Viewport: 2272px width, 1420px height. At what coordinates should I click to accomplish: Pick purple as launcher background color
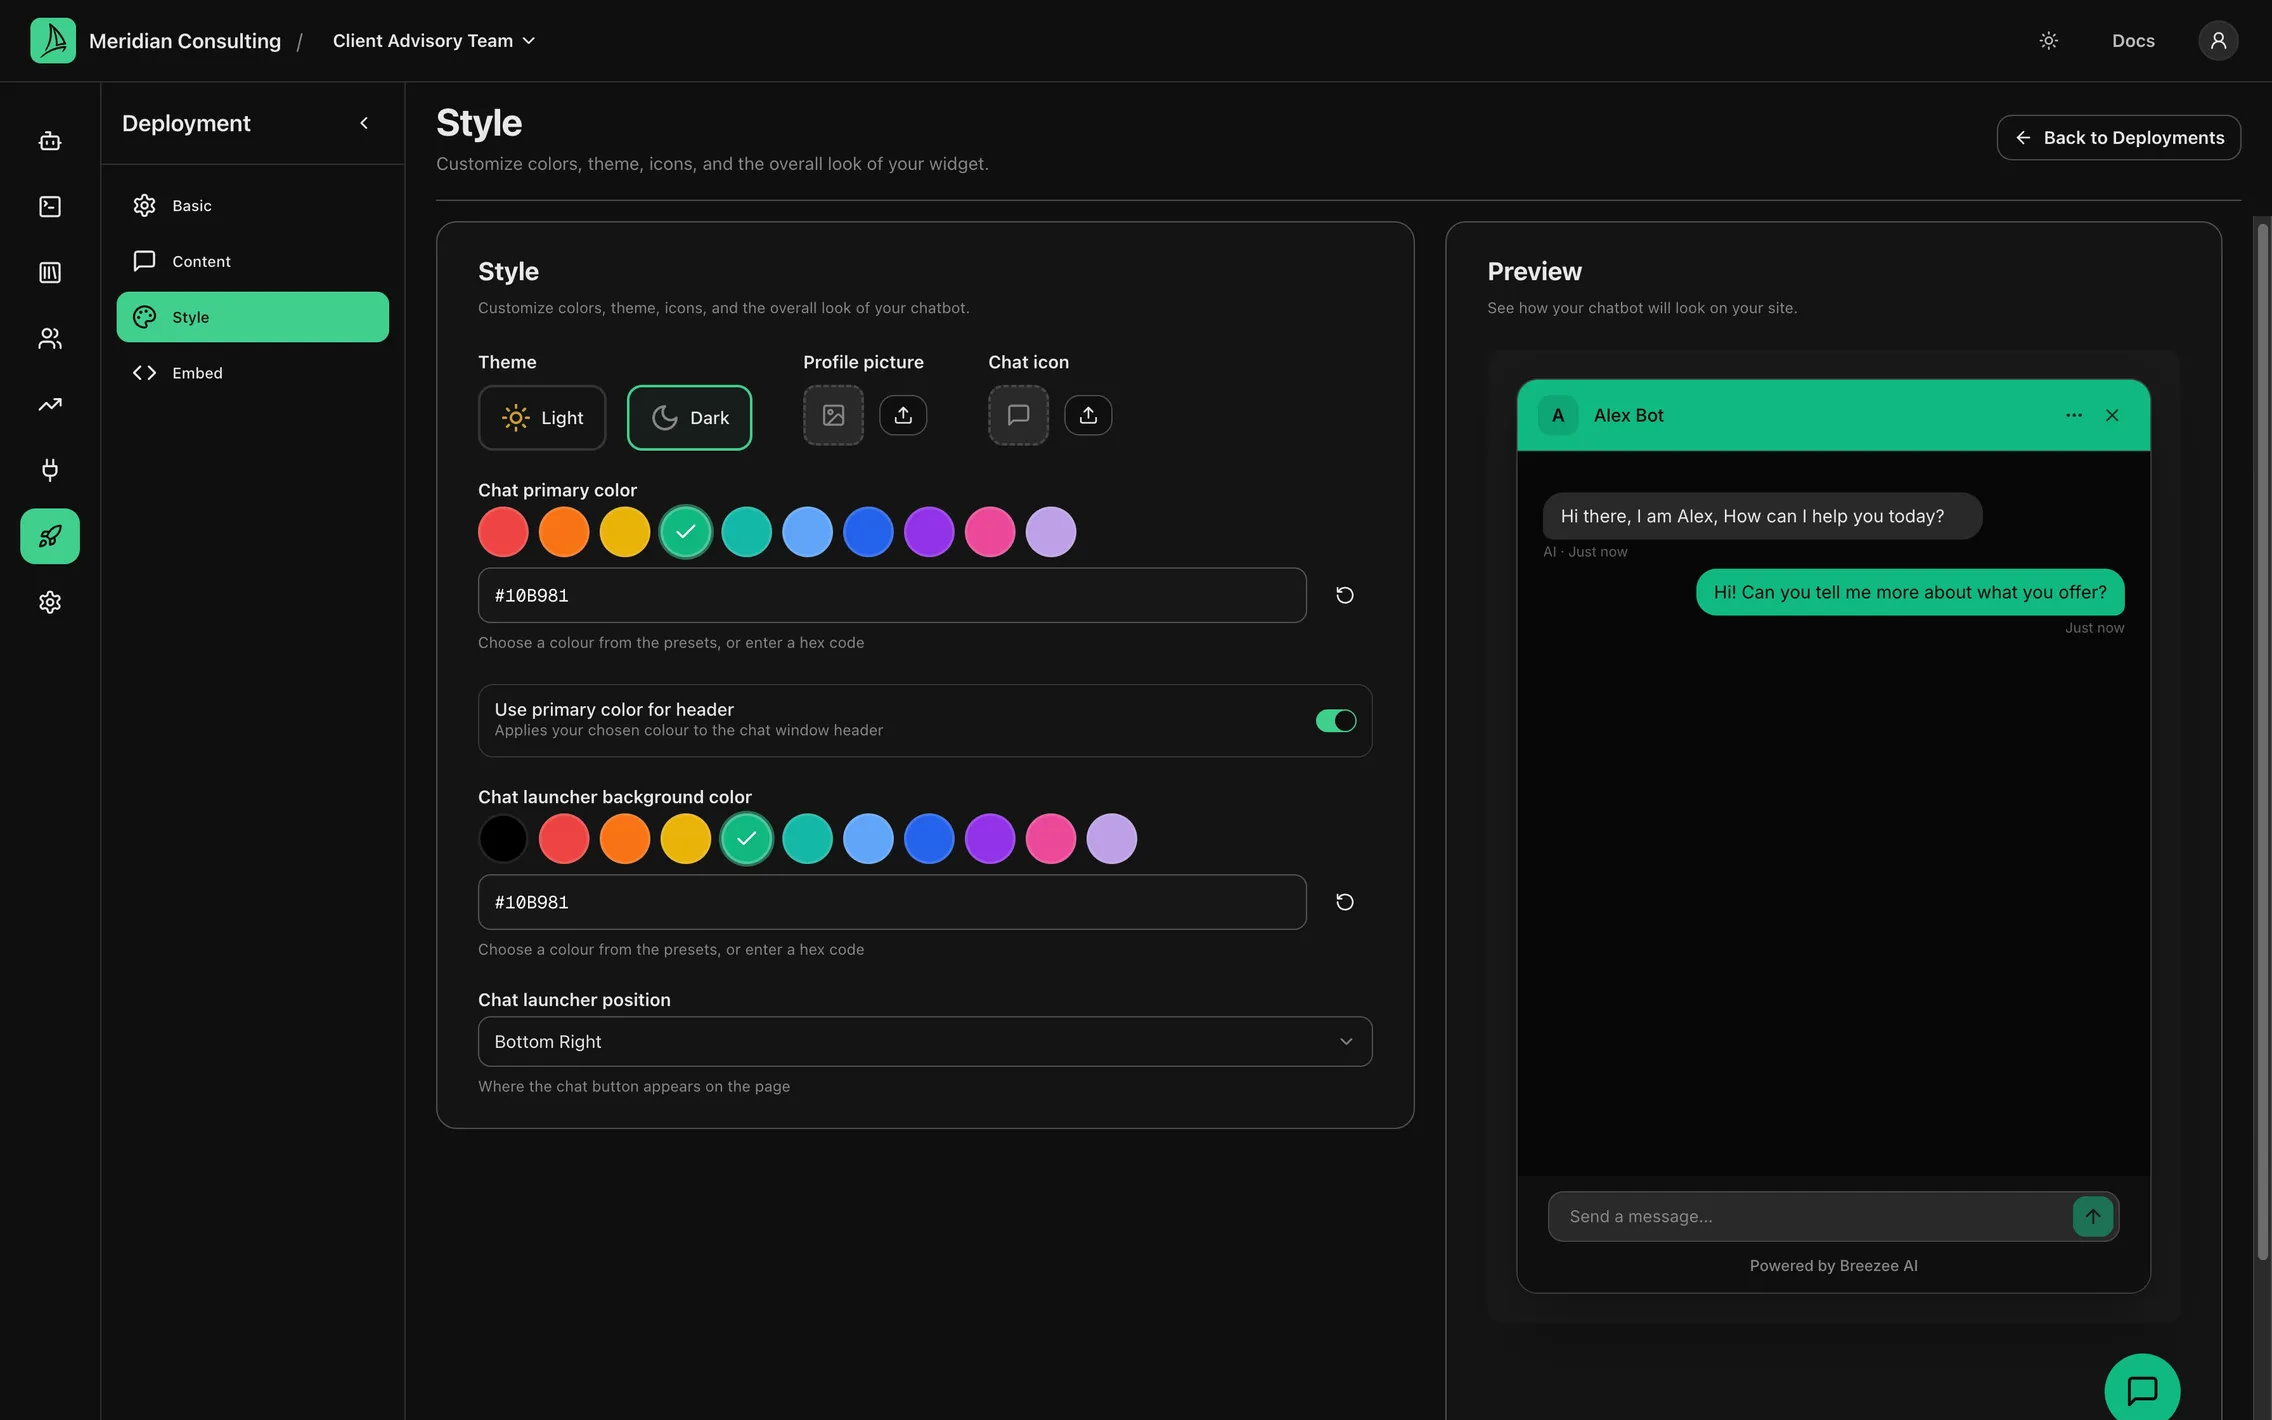coord(990,838)
